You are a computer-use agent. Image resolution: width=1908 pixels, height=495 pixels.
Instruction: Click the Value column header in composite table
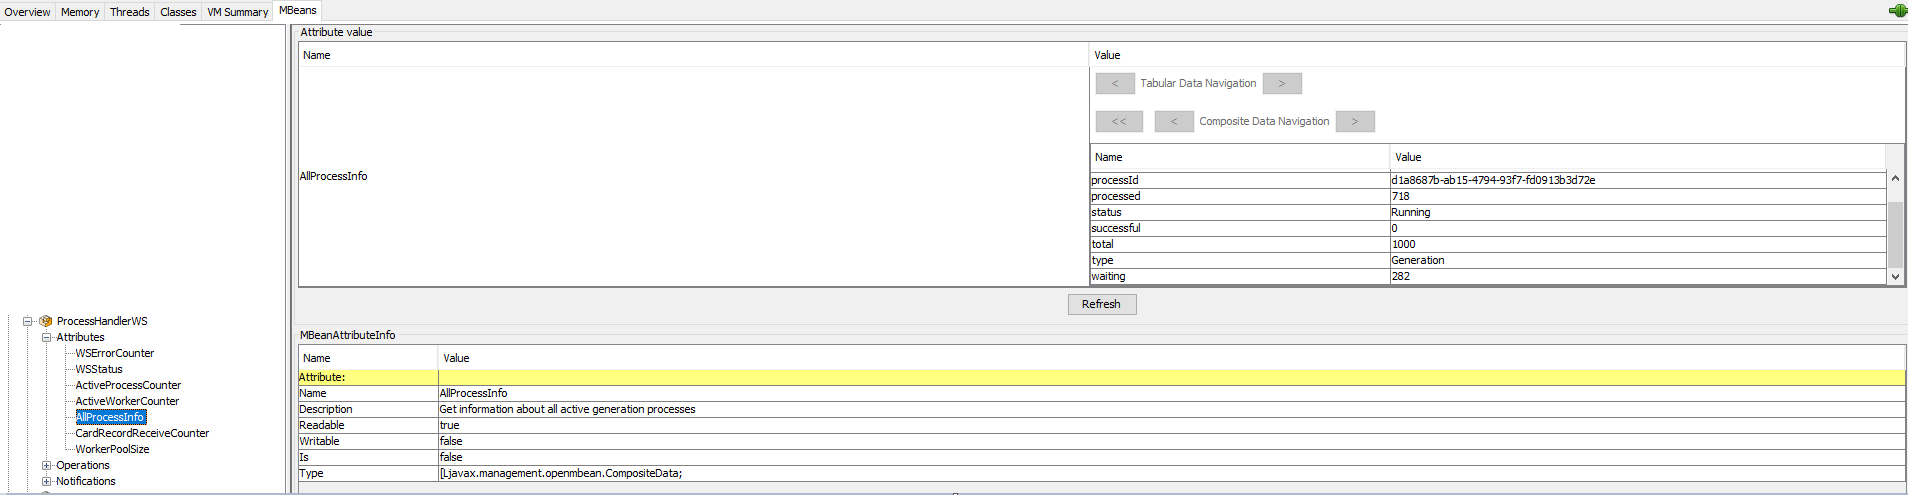tap(1637, 157)
